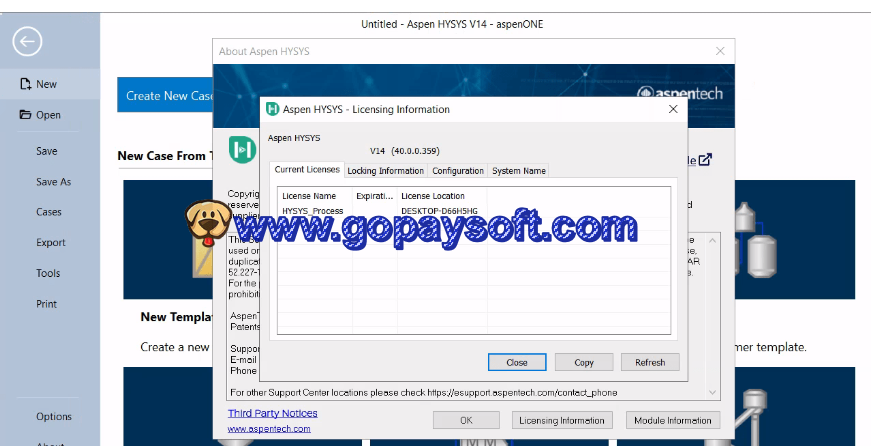
Task: Click the Create New Case tile
Action: tap(165, 96)
